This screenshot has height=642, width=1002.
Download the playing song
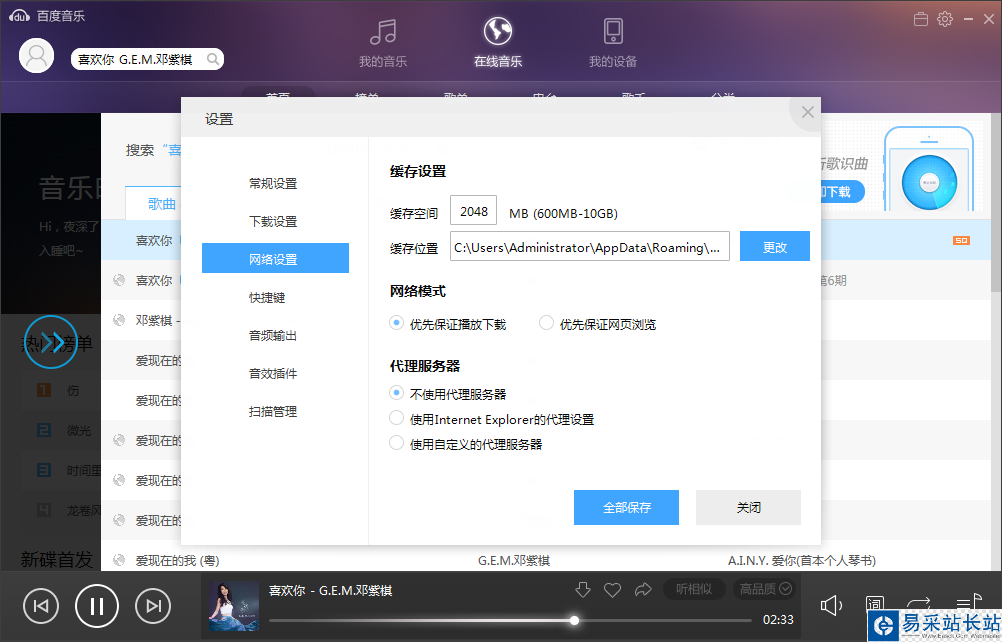pos(582,590)
